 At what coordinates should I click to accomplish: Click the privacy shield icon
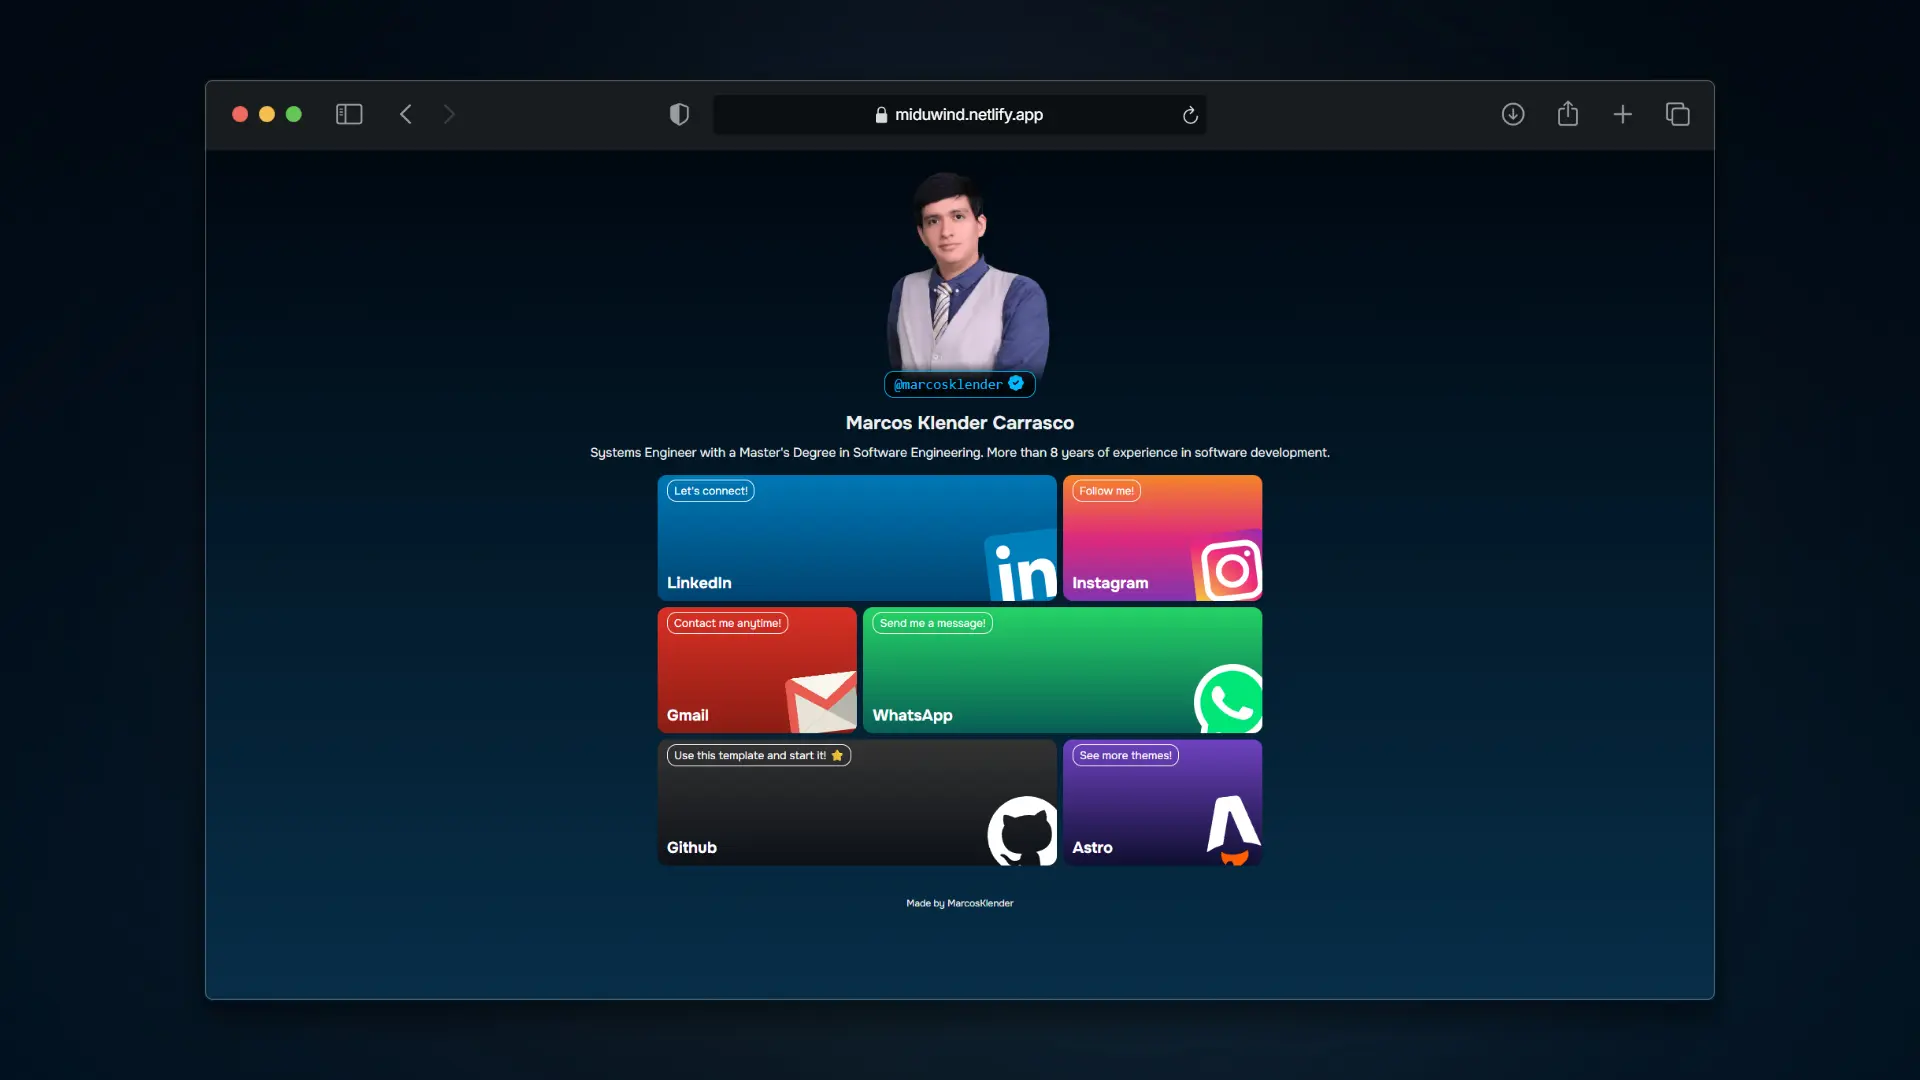pyautogui.click(x=679, y=114)
